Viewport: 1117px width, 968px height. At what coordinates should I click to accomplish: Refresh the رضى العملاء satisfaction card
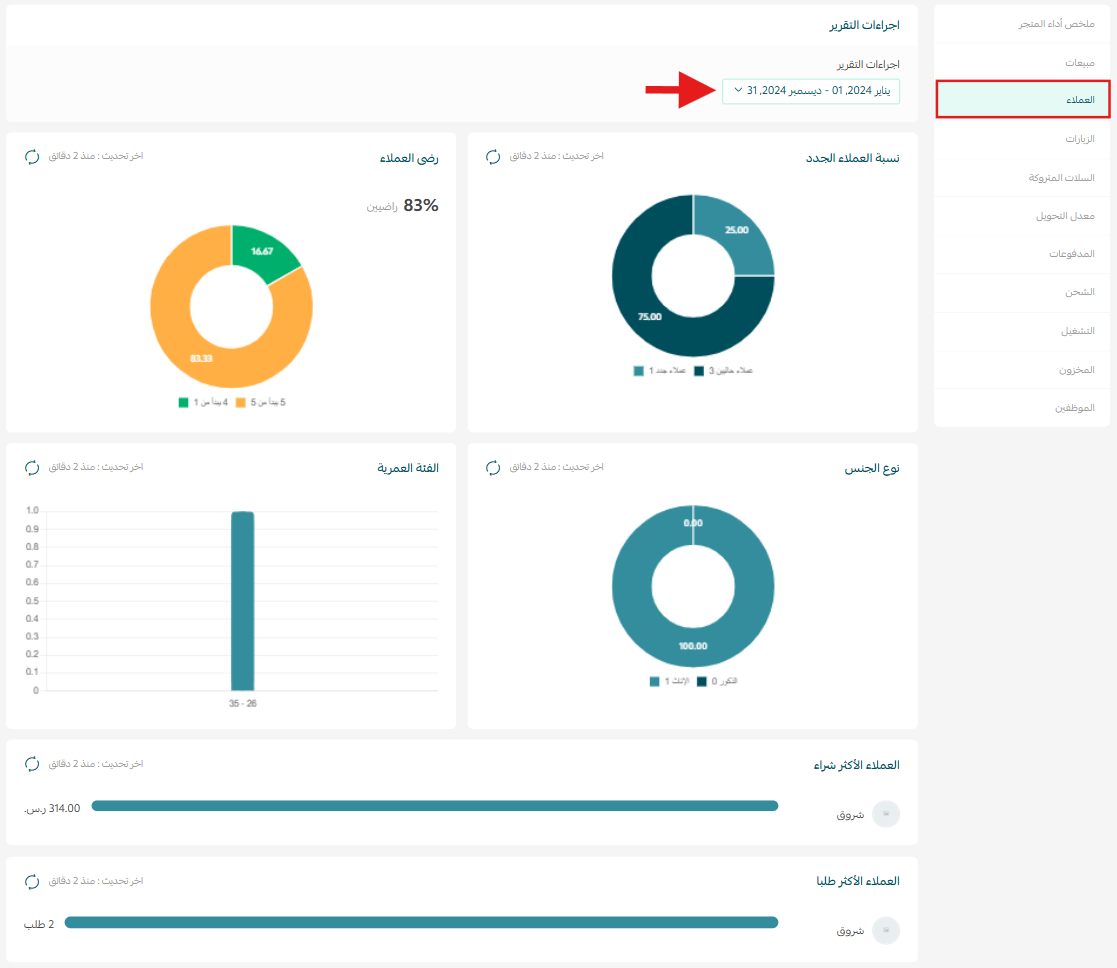click(32, 157)
